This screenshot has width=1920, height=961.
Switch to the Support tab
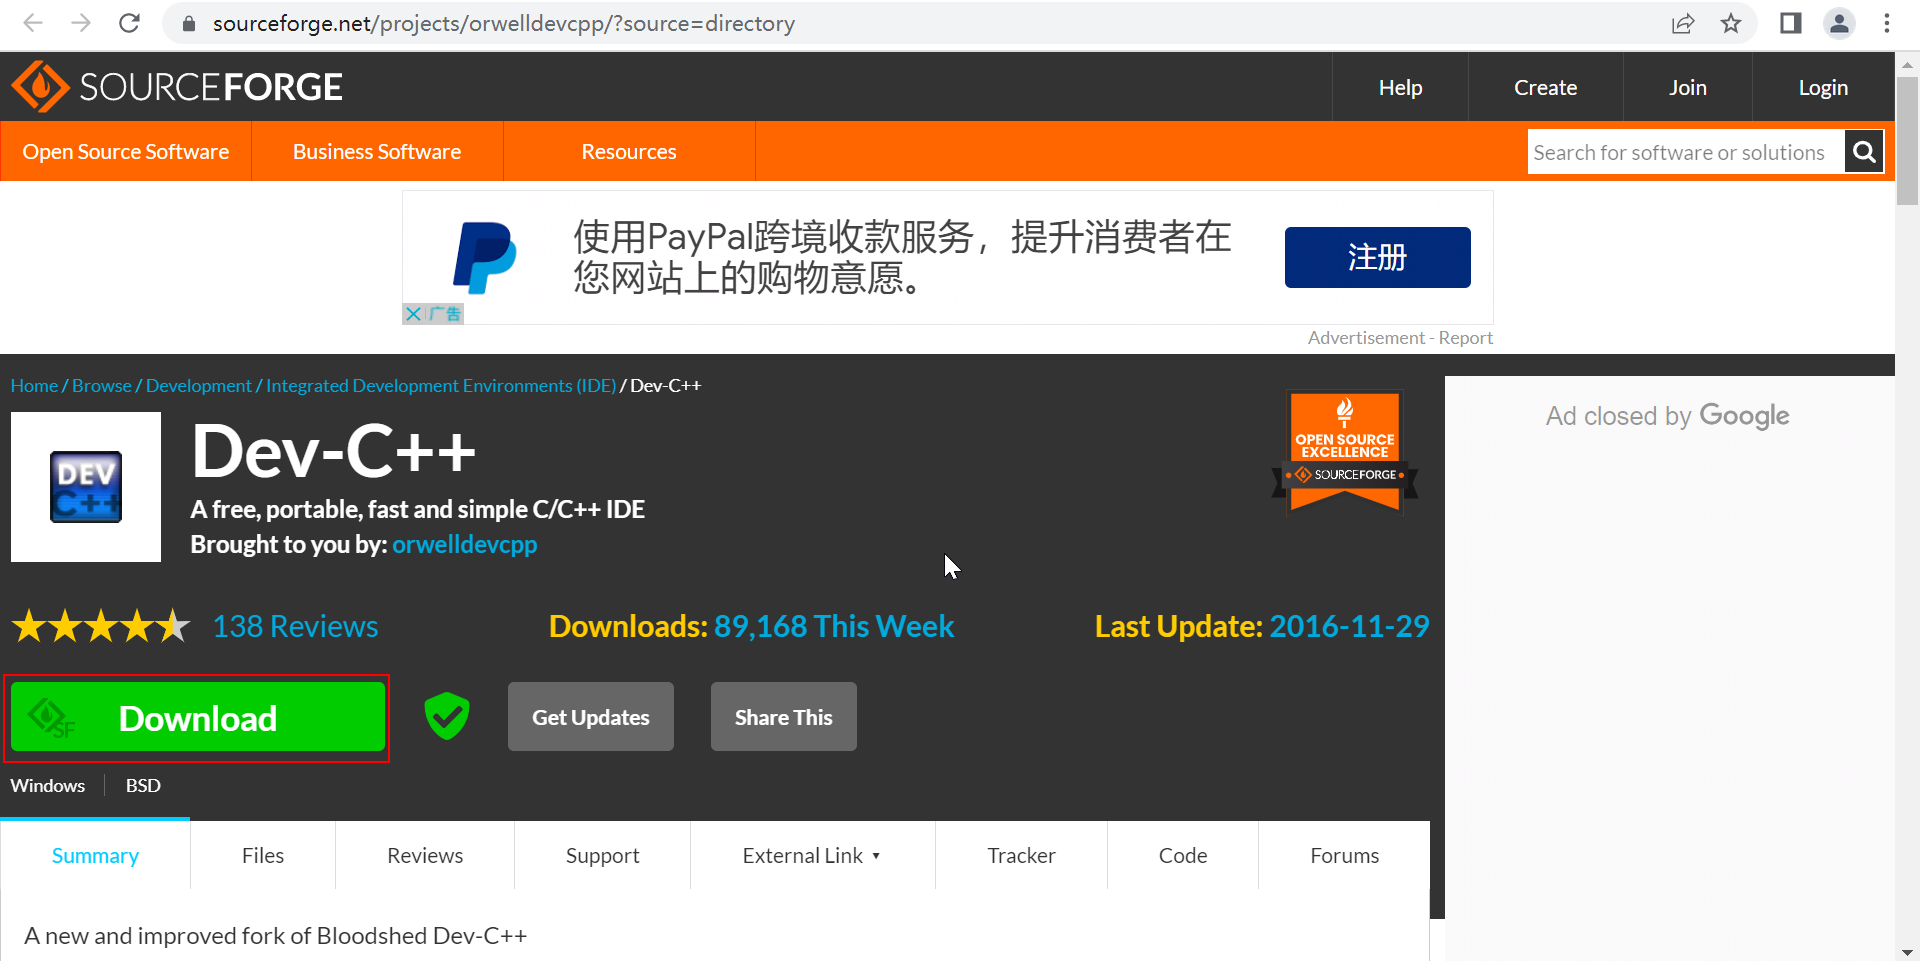602,855
